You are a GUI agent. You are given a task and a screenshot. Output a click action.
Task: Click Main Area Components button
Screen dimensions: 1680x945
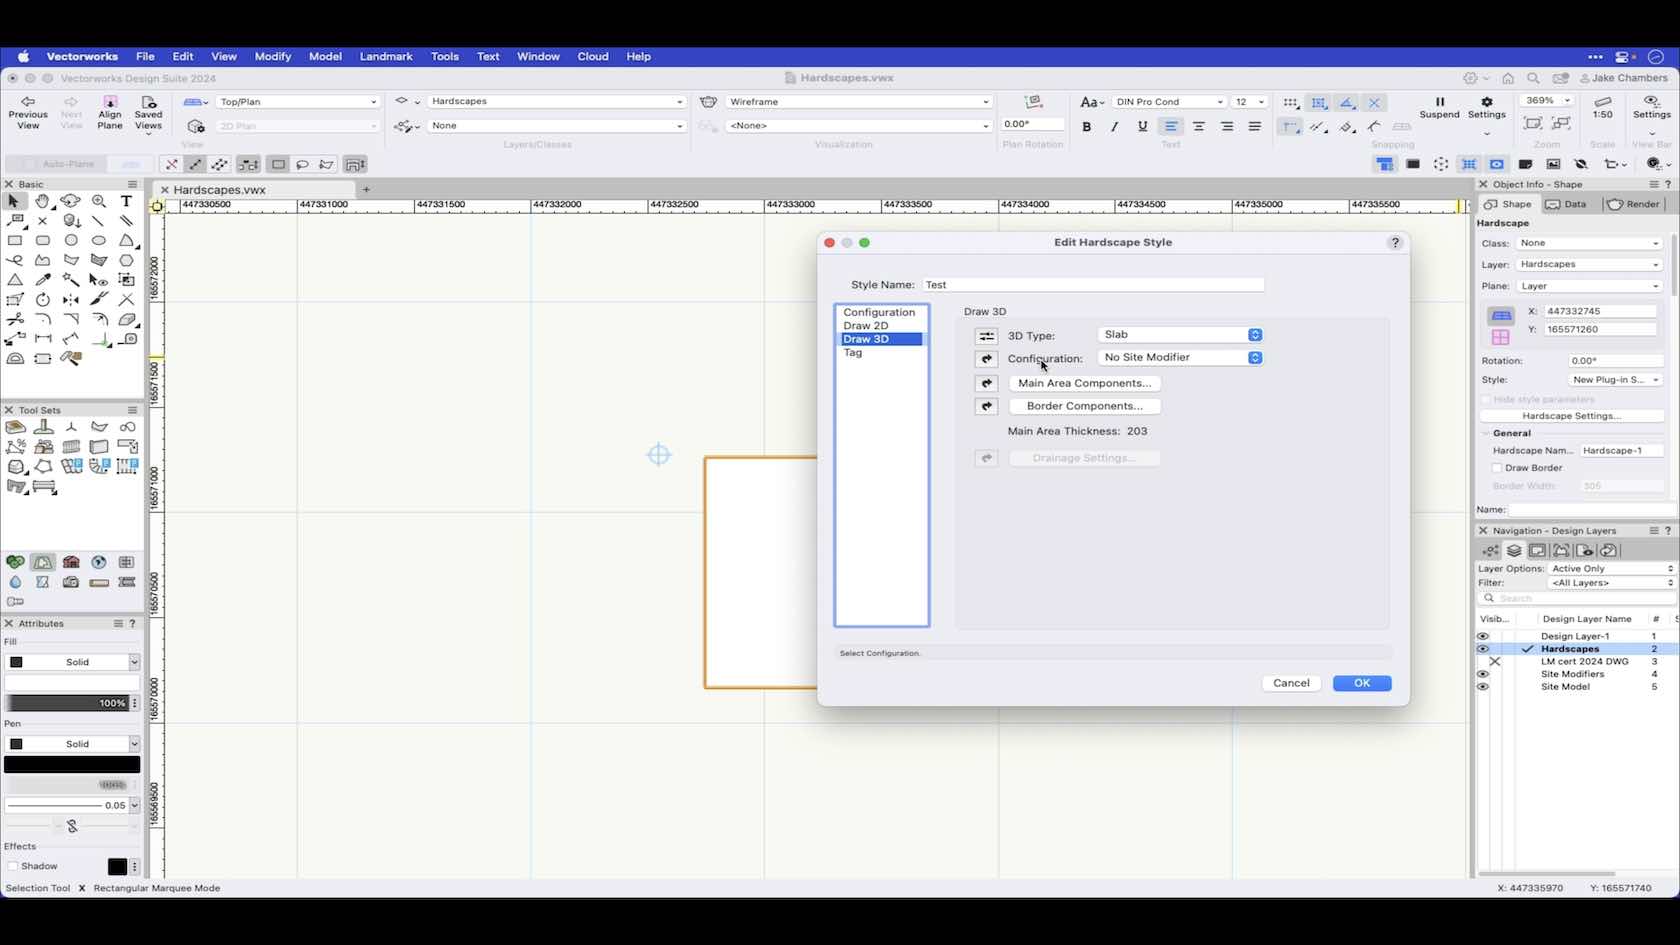[1084, 383]
